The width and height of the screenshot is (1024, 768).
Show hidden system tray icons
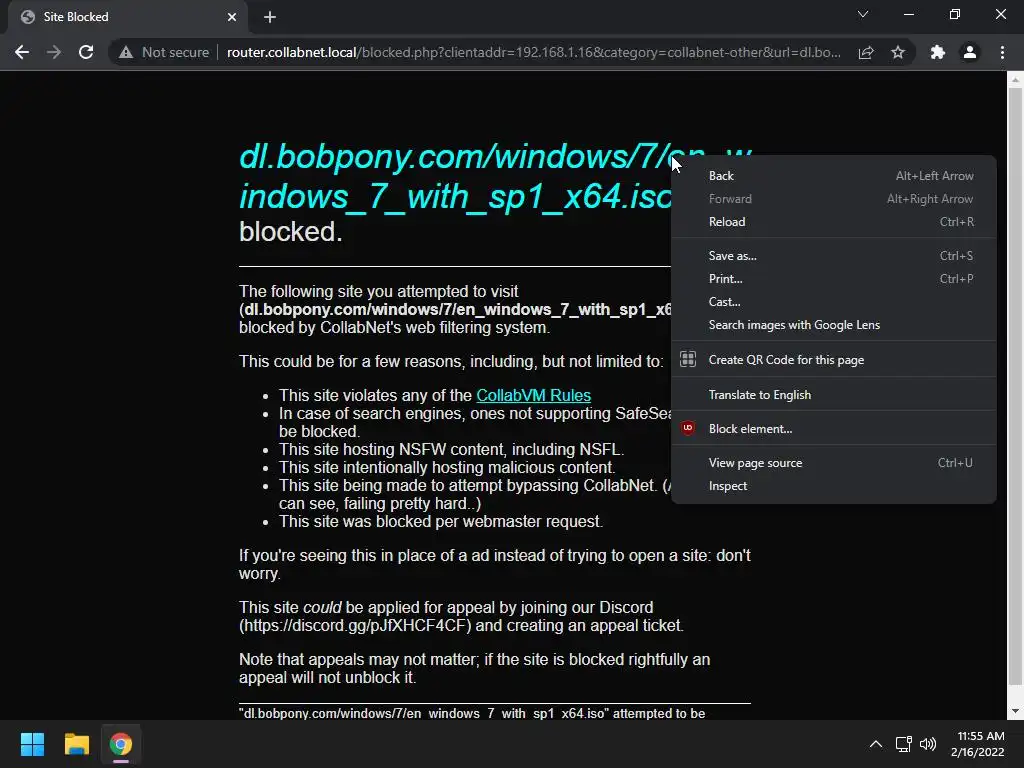pos(876,744)
